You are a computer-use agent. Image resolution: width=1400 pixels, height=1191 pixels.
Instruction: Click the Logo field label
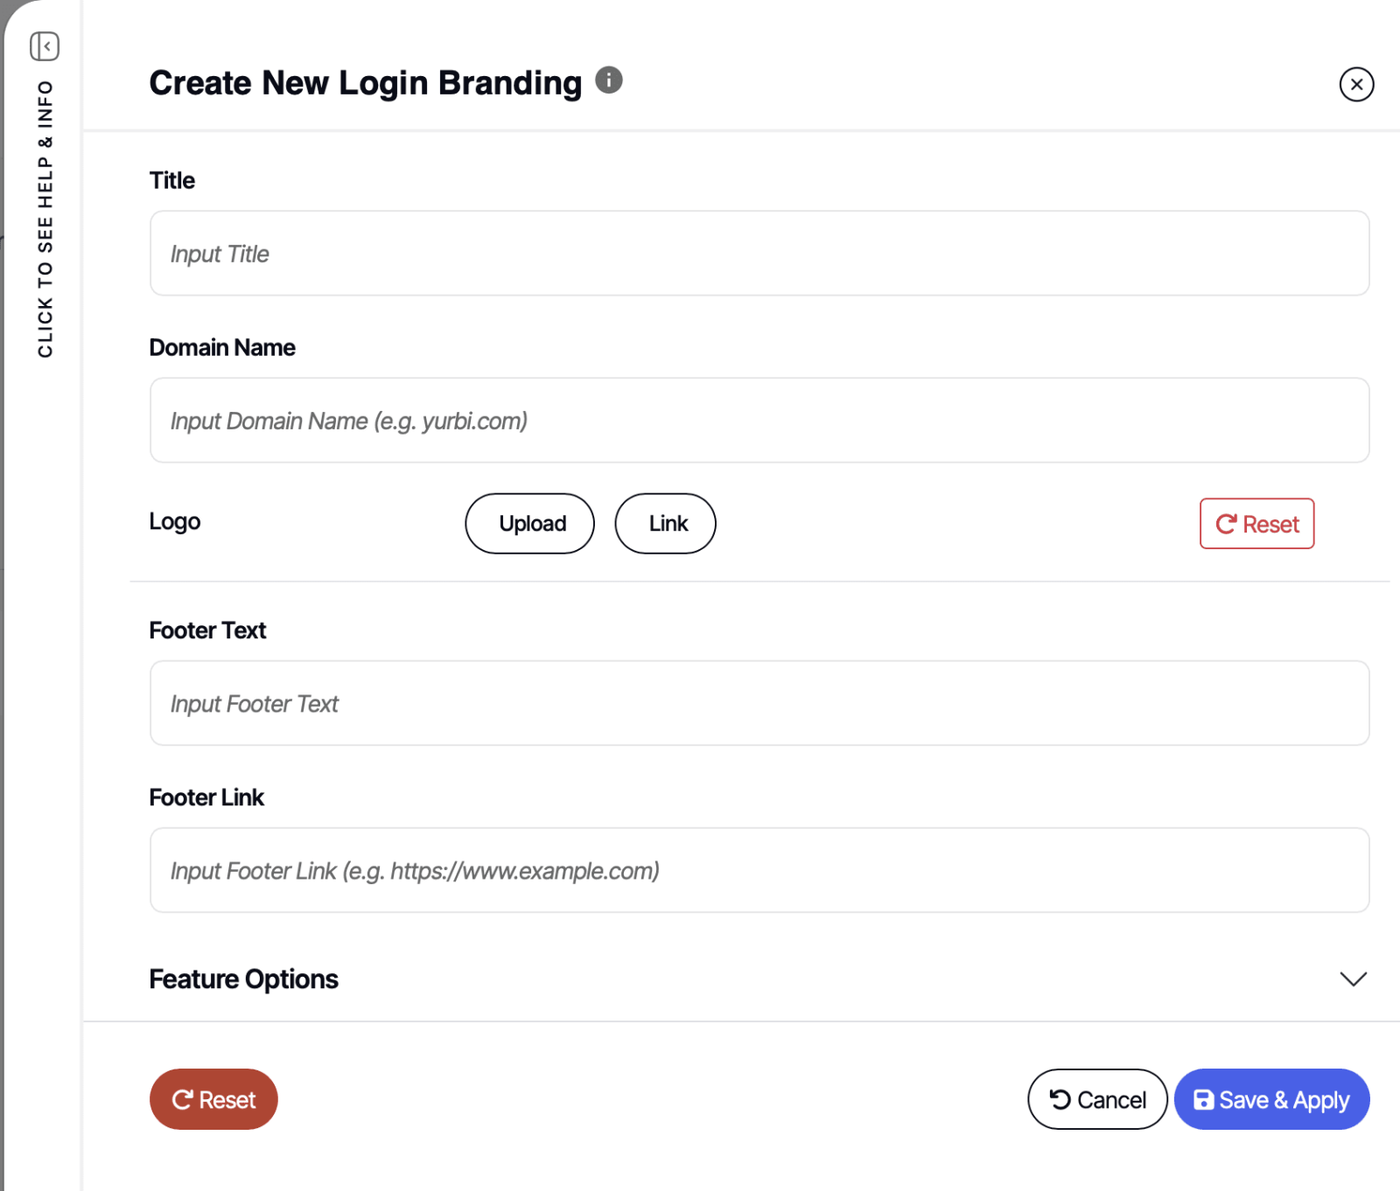[x=175, y=522]
